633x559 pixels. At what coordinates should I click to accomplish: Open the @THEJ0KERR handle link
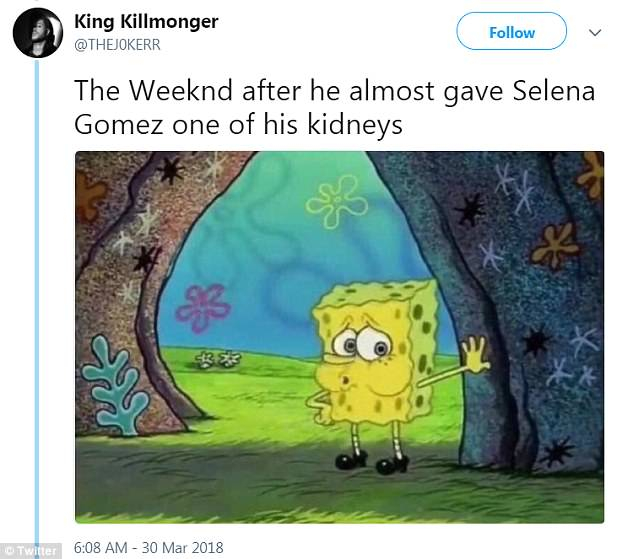(117, 44)
